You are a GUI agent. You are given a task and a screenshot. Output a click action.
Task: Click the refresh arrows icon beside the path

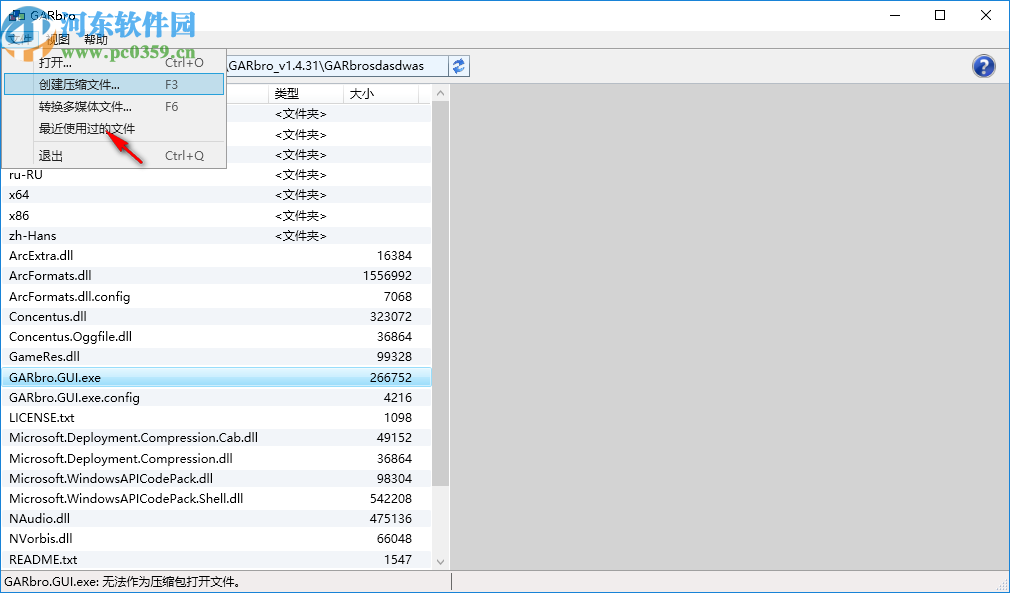tap(459, 66)
